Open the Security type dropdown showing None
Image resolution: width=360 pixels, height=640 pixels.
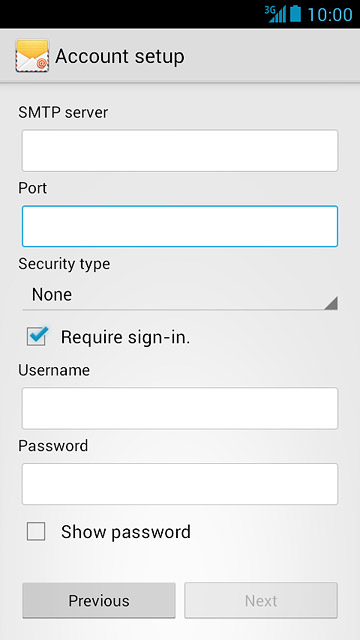pyautogui.click(x=180, y=295)
